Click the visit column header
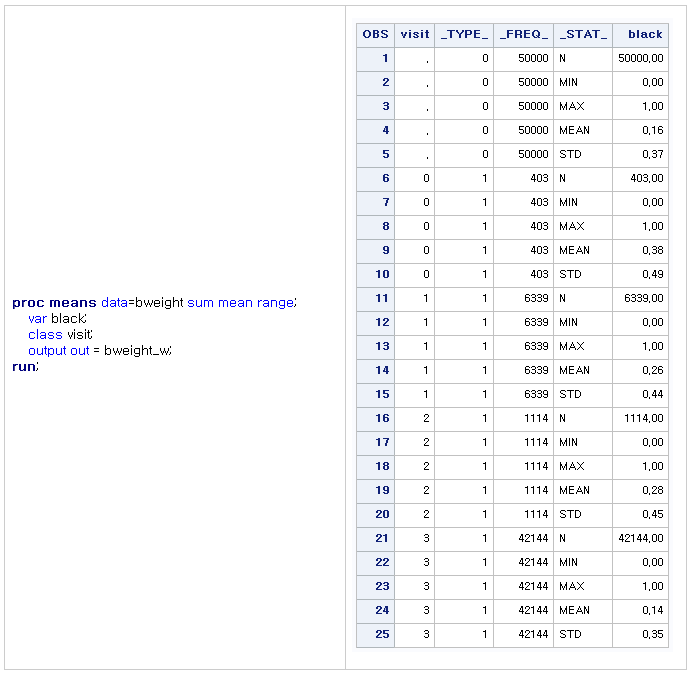Viewport: 691px width, 673px height. [415, 34]
